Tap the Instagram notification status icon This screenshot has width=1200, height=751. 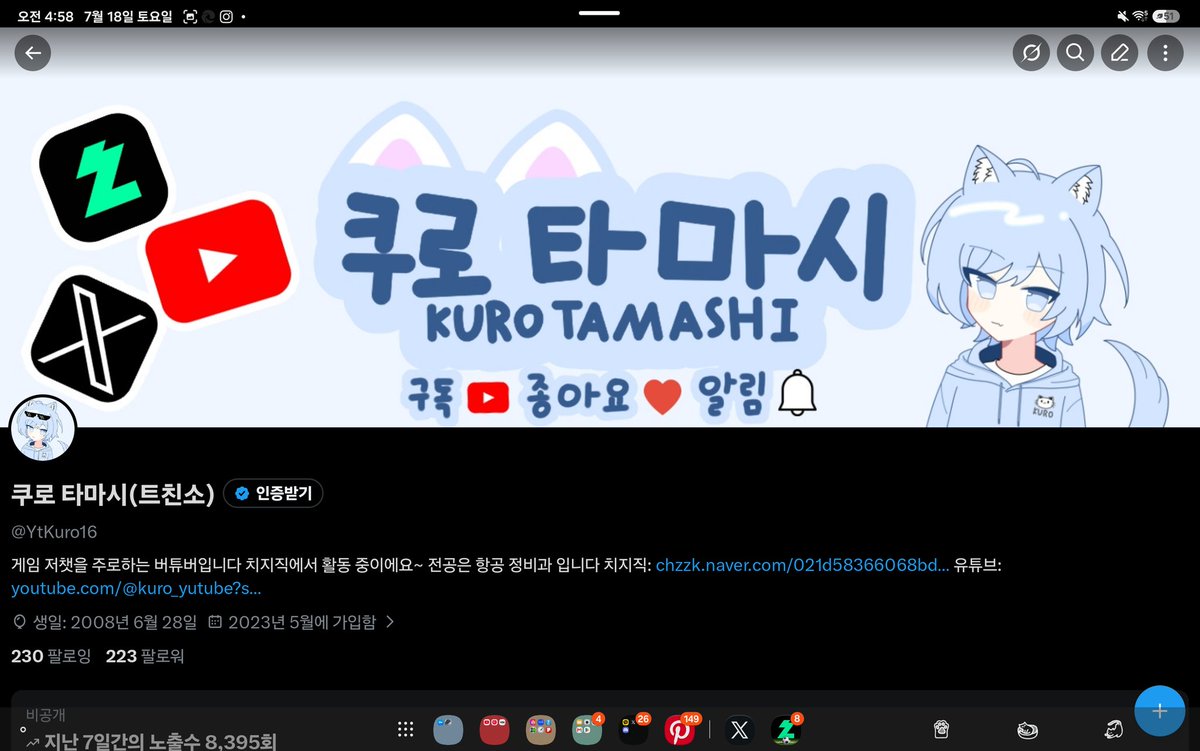(x=227, y=17)
